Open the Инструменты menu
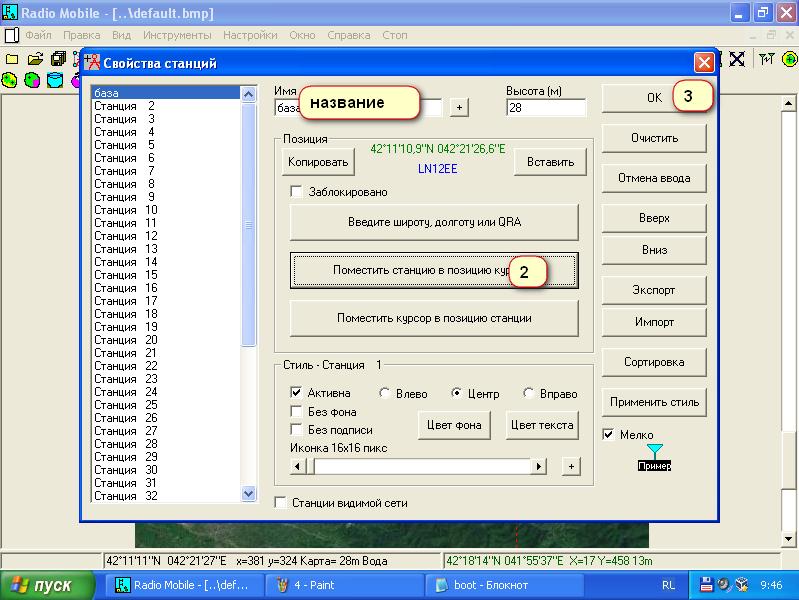799x600 pixels. click(x=177, y=35)
